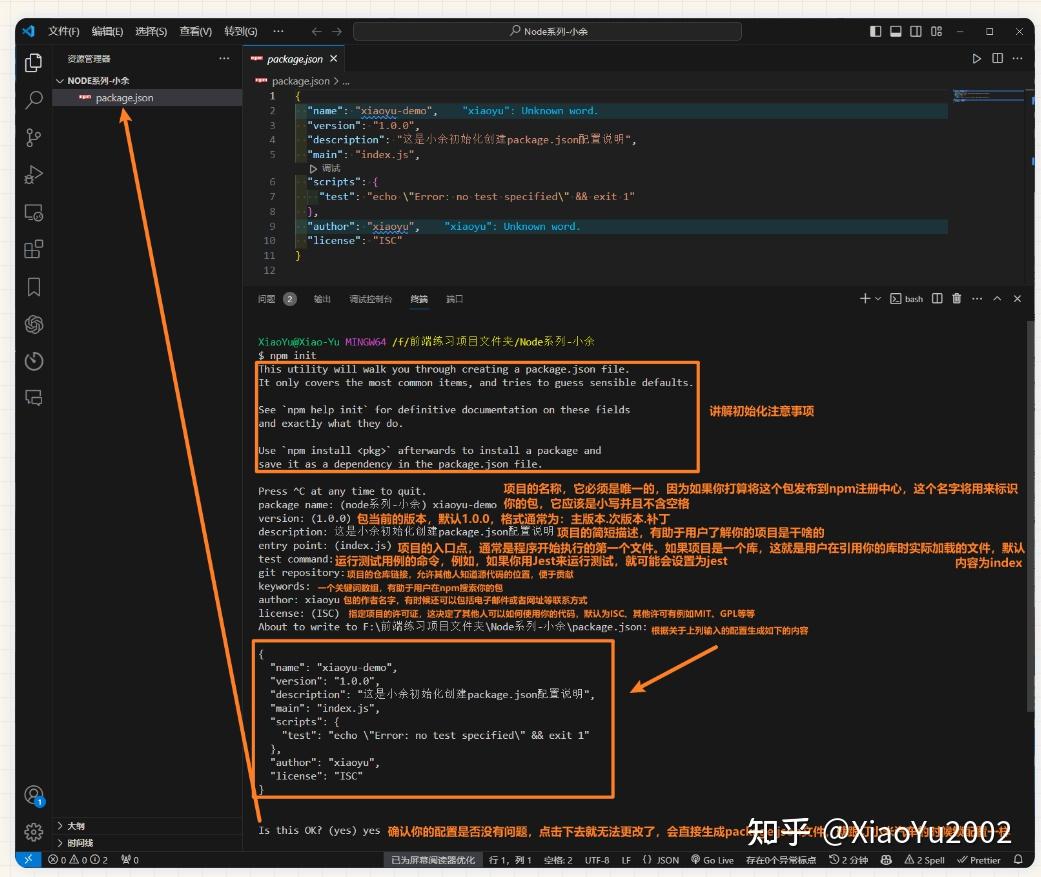The image size is (1041, 877).
Task: Maximize the panel with chevron icon
Action: (x=997, y=299)
